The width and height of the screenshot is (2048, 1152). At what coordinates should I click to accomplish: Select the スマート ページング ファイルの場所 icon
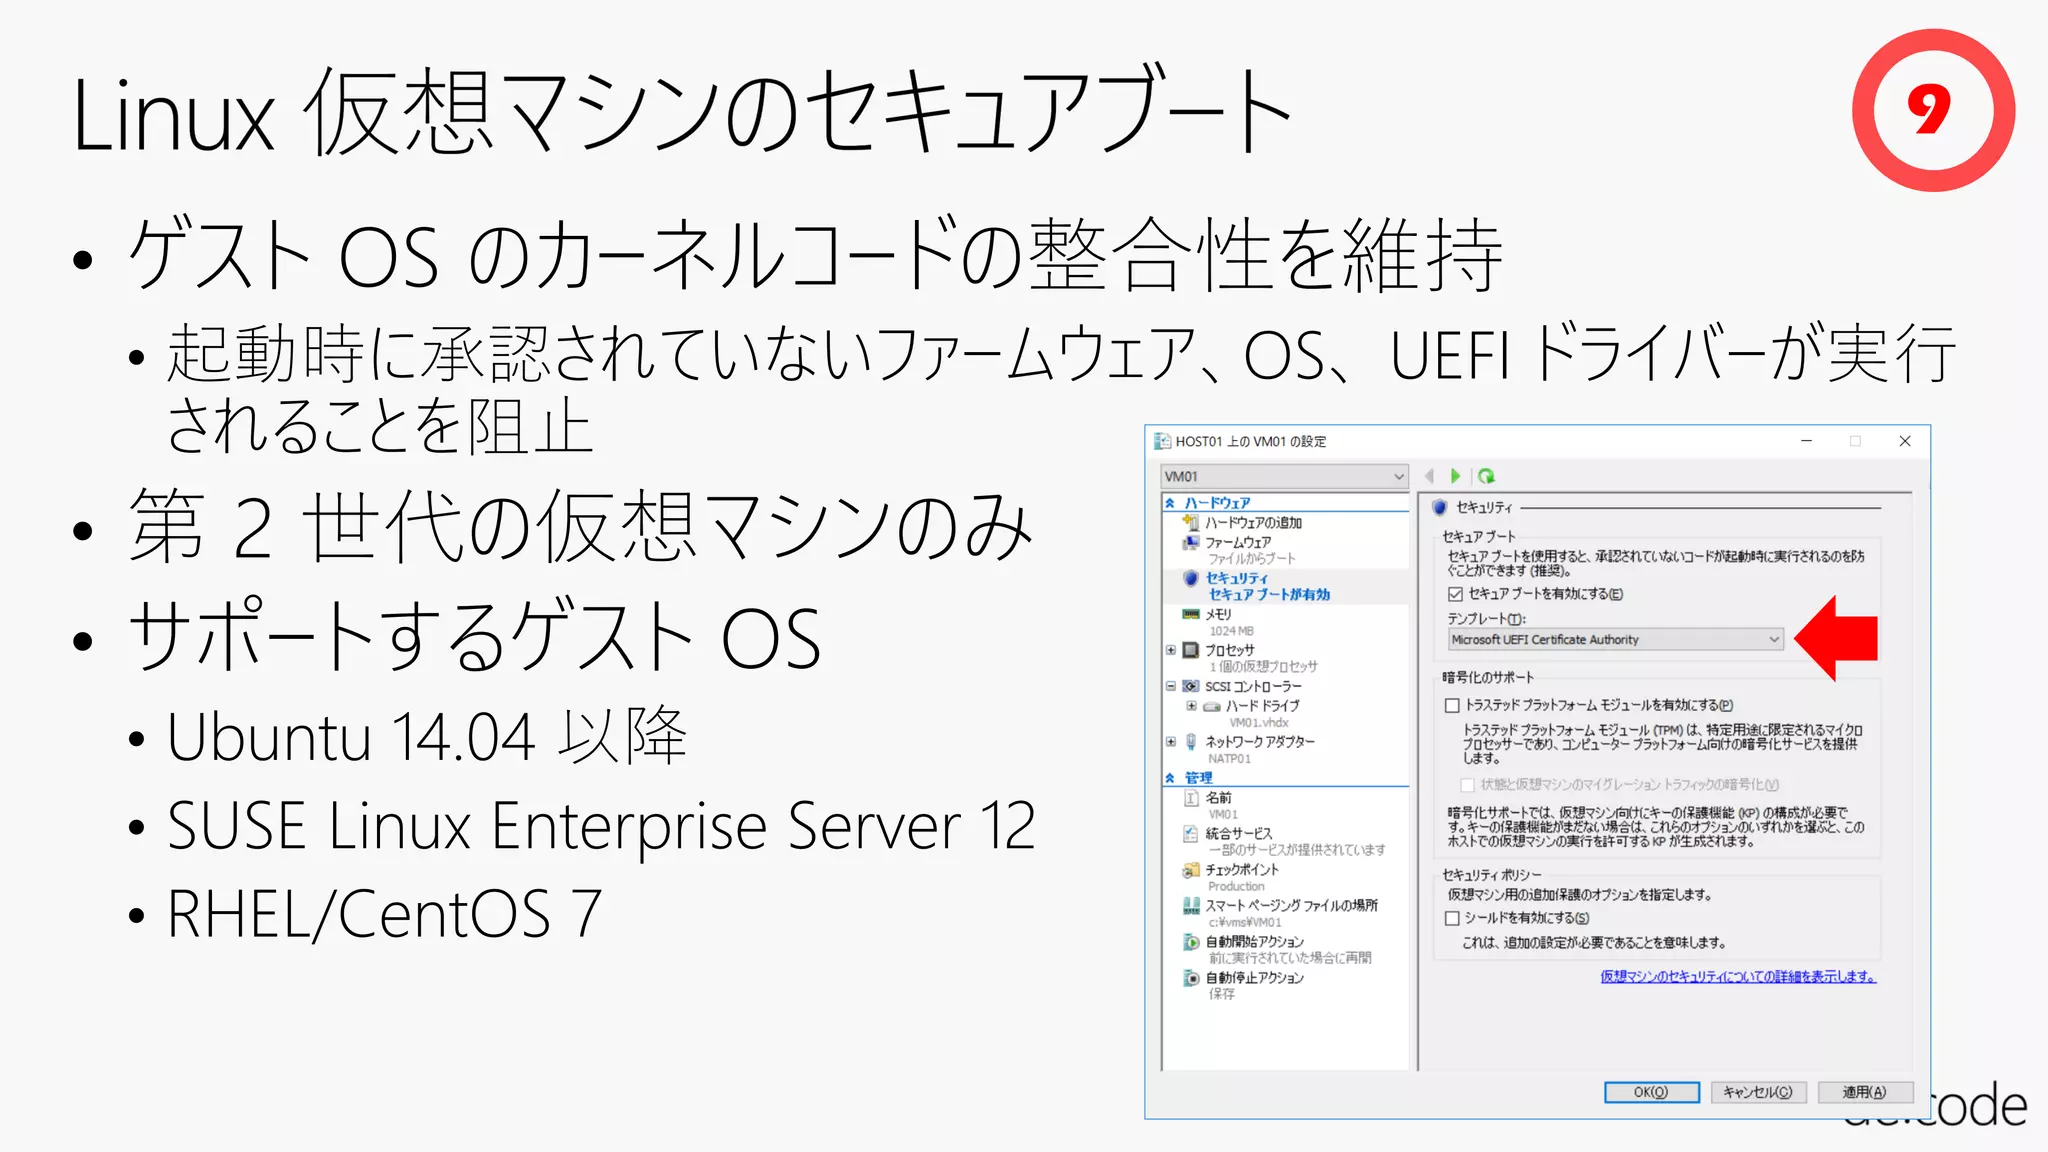(x=1191, y=906)
